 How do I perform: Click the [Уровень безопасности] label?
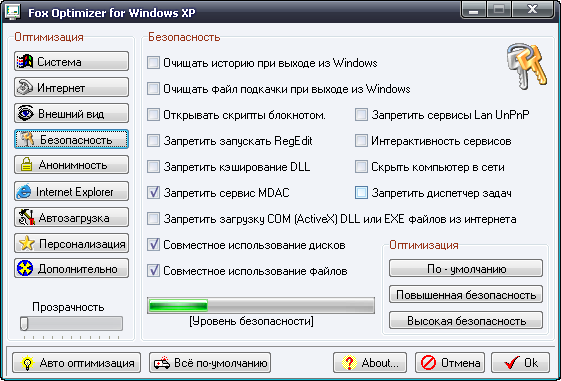click(252, 321)
